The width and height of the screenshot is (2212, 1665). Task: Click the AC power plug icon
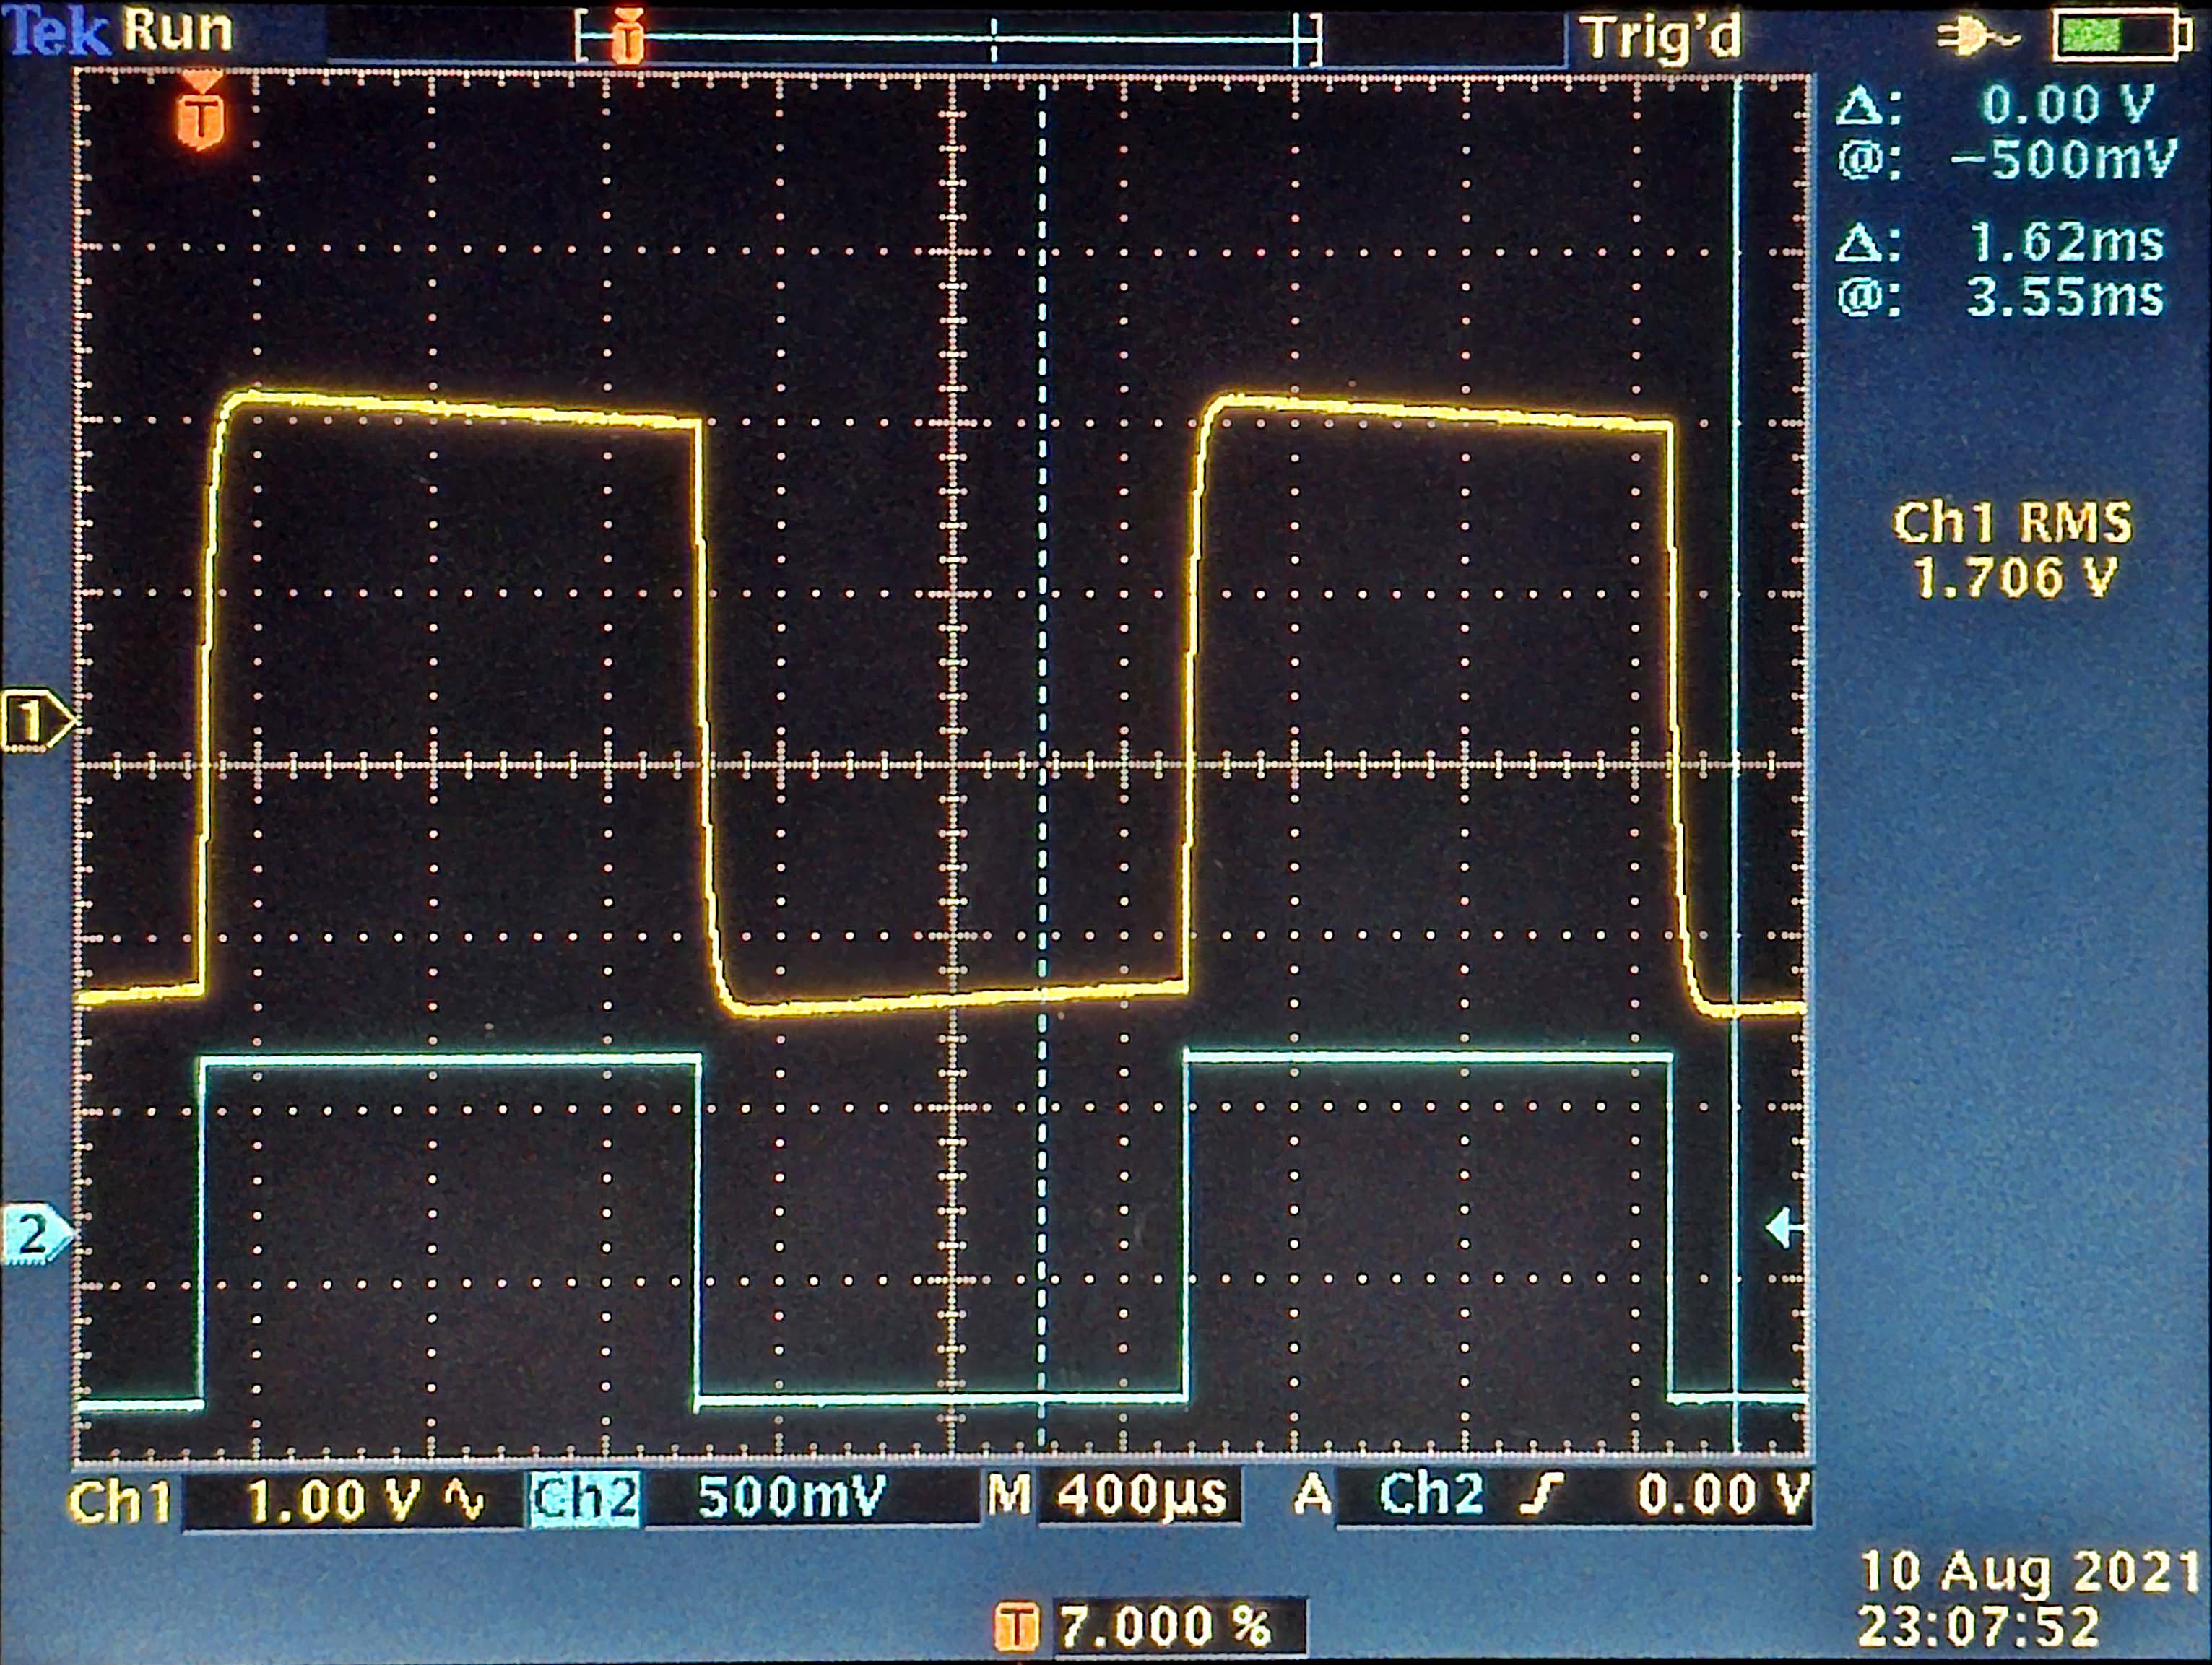(x=1977, y=37)
